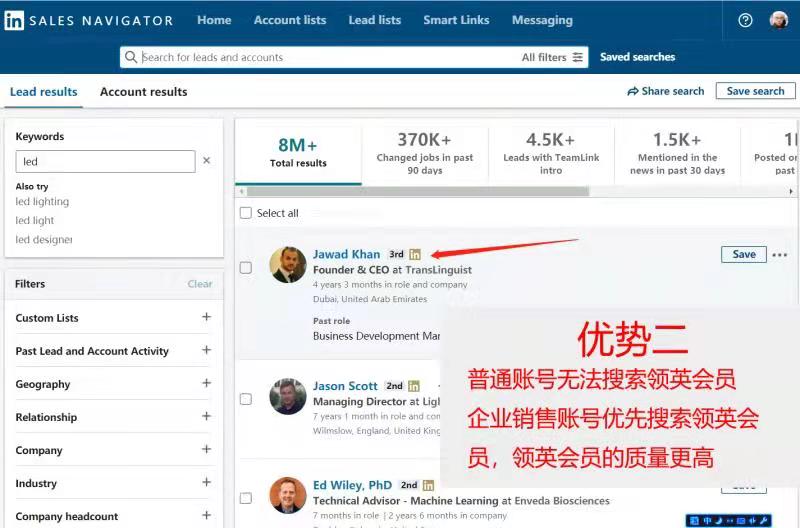Click the IME toolbar in the corner
The width and height of the screenshot is (800, 528).
click(x=728, y=520)
